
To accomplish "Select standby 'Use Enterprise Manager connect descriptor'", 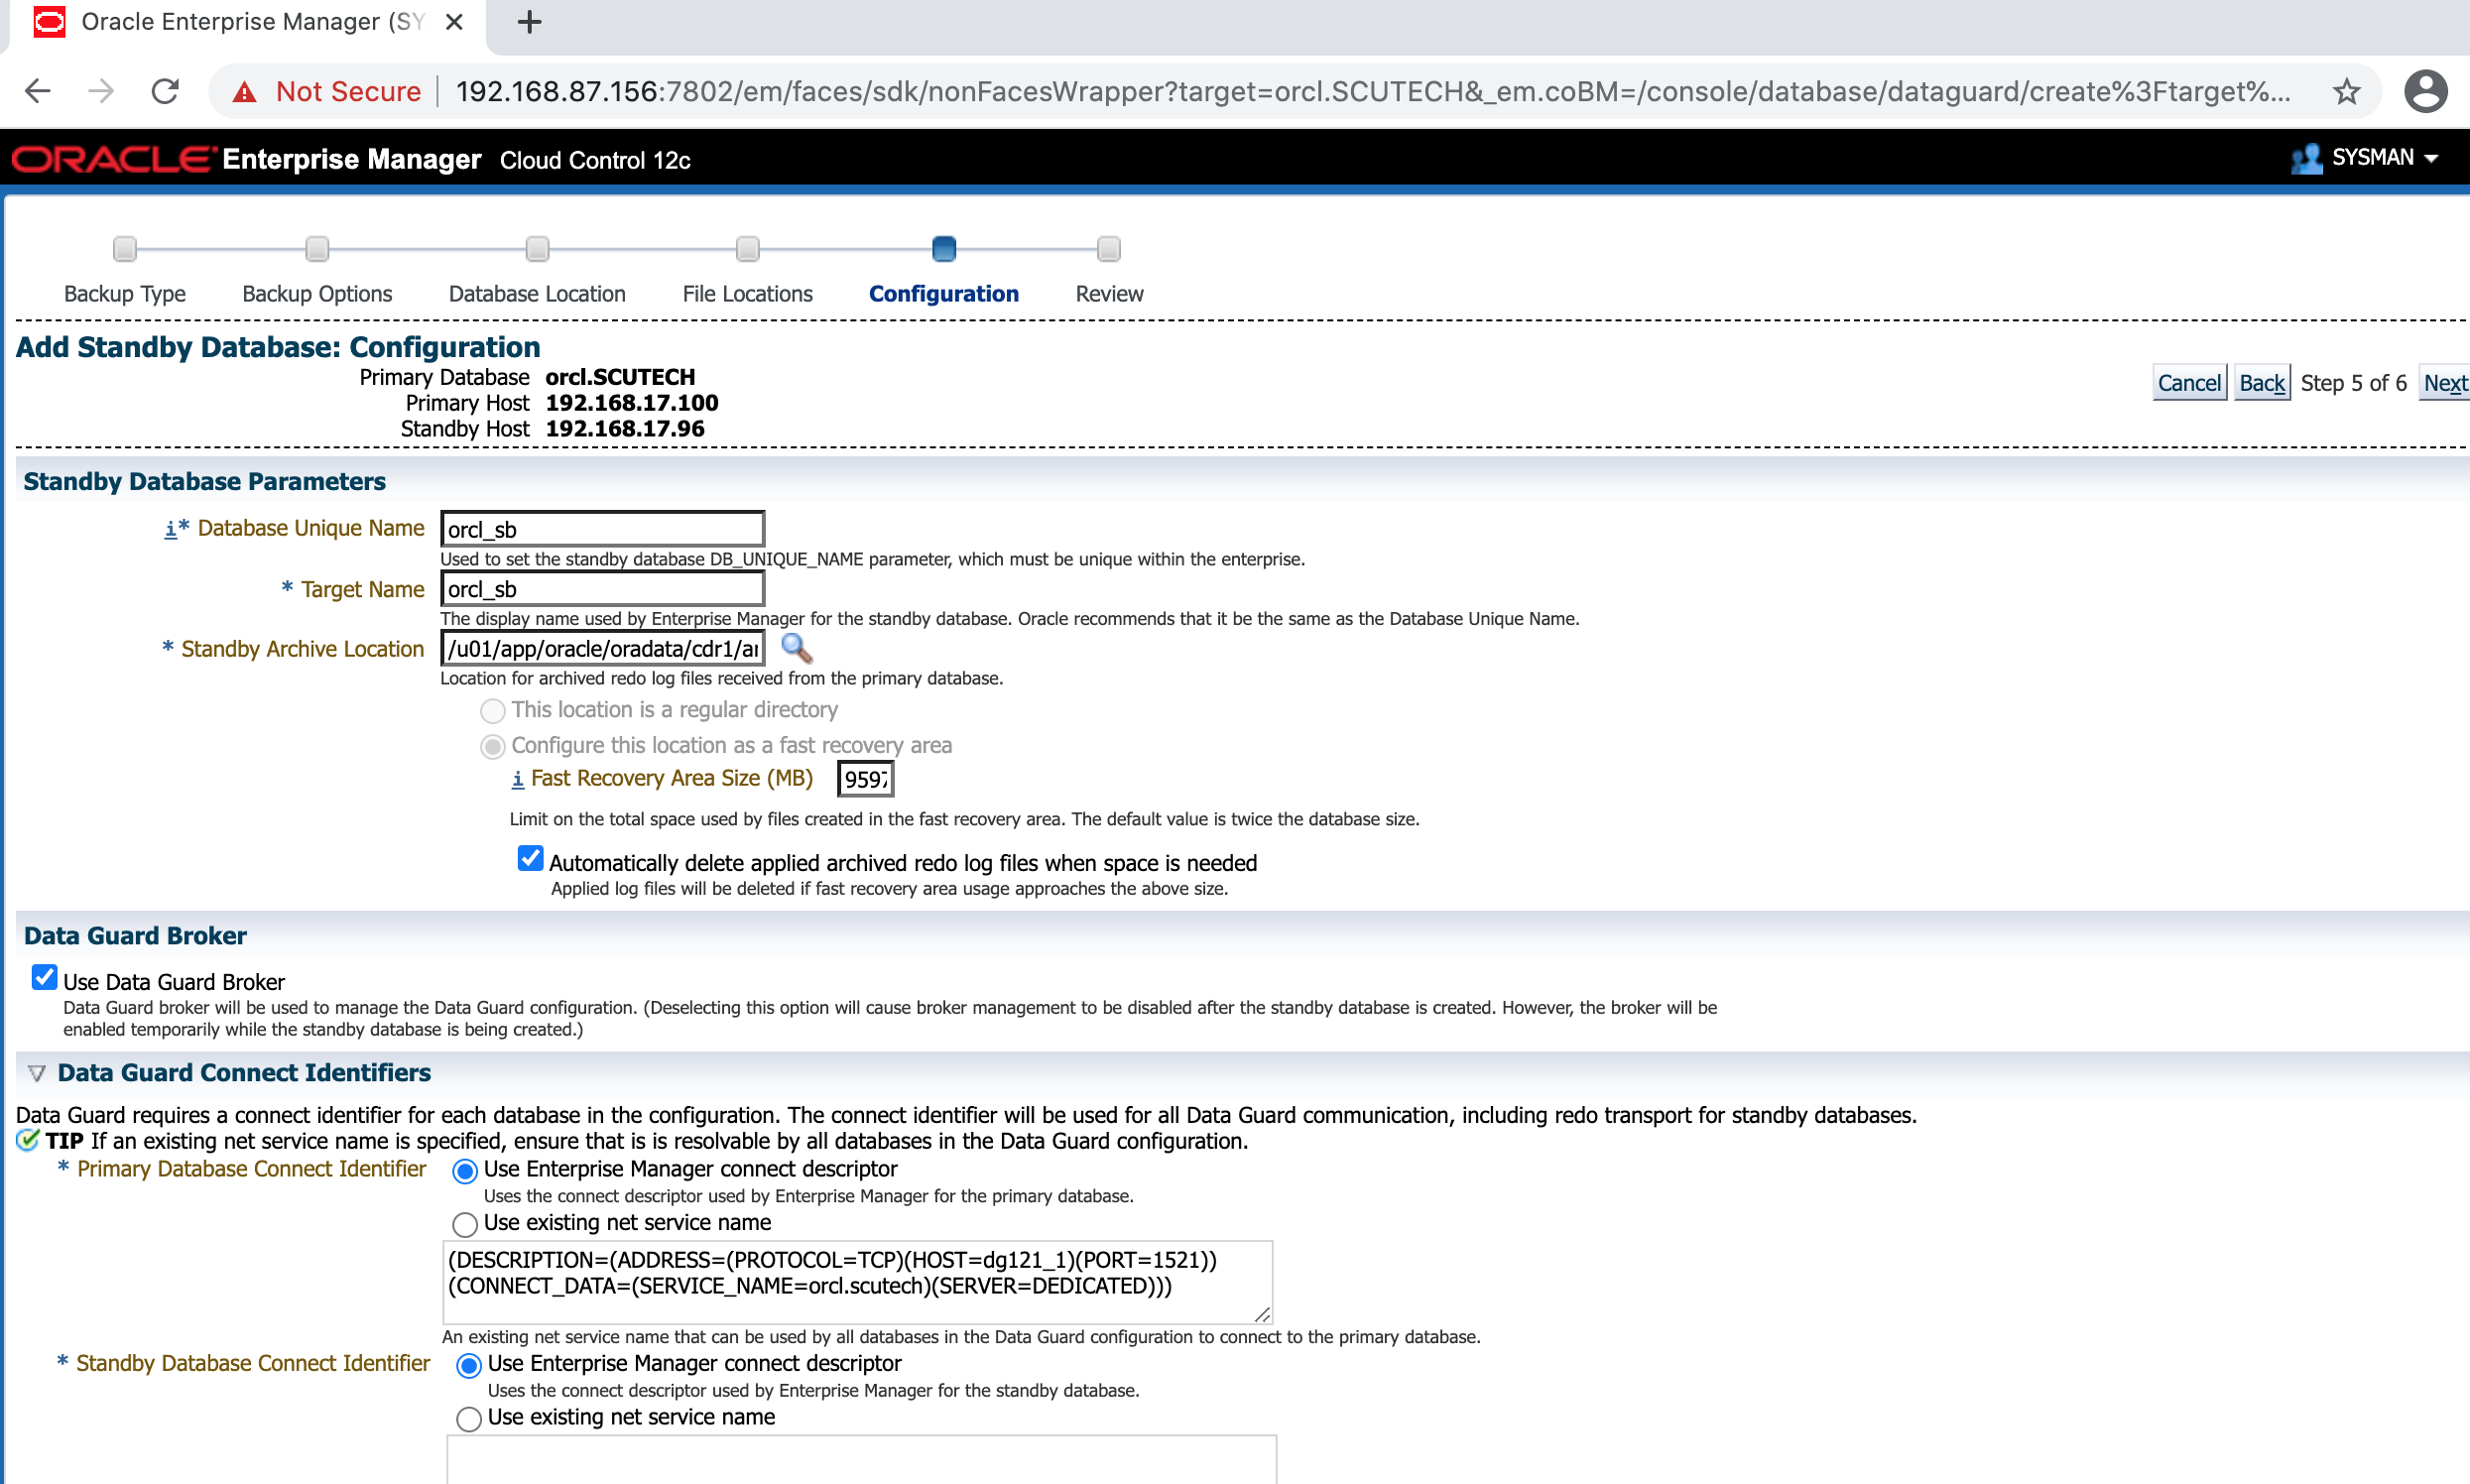I will [469, 1366].
